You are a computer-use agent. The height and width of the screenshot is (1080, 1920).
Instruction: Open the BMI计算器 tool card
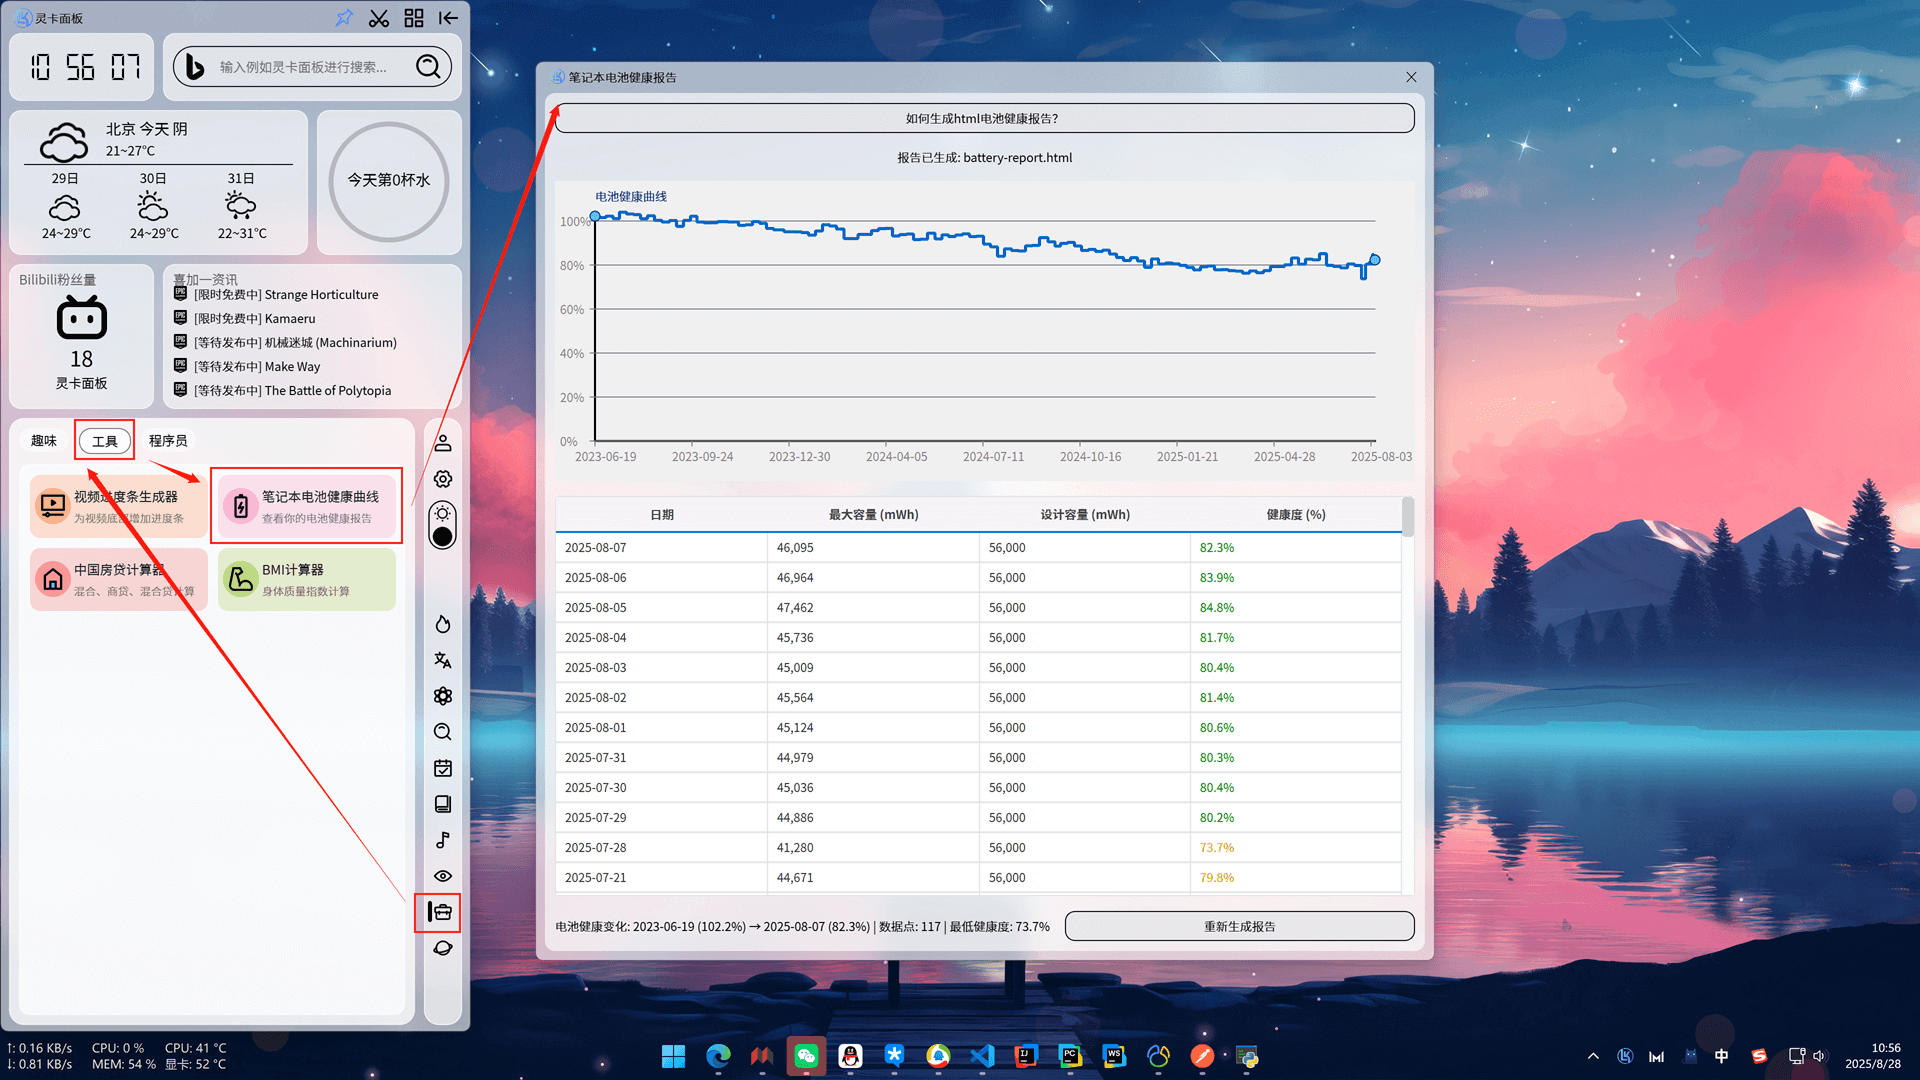[307, 579]
